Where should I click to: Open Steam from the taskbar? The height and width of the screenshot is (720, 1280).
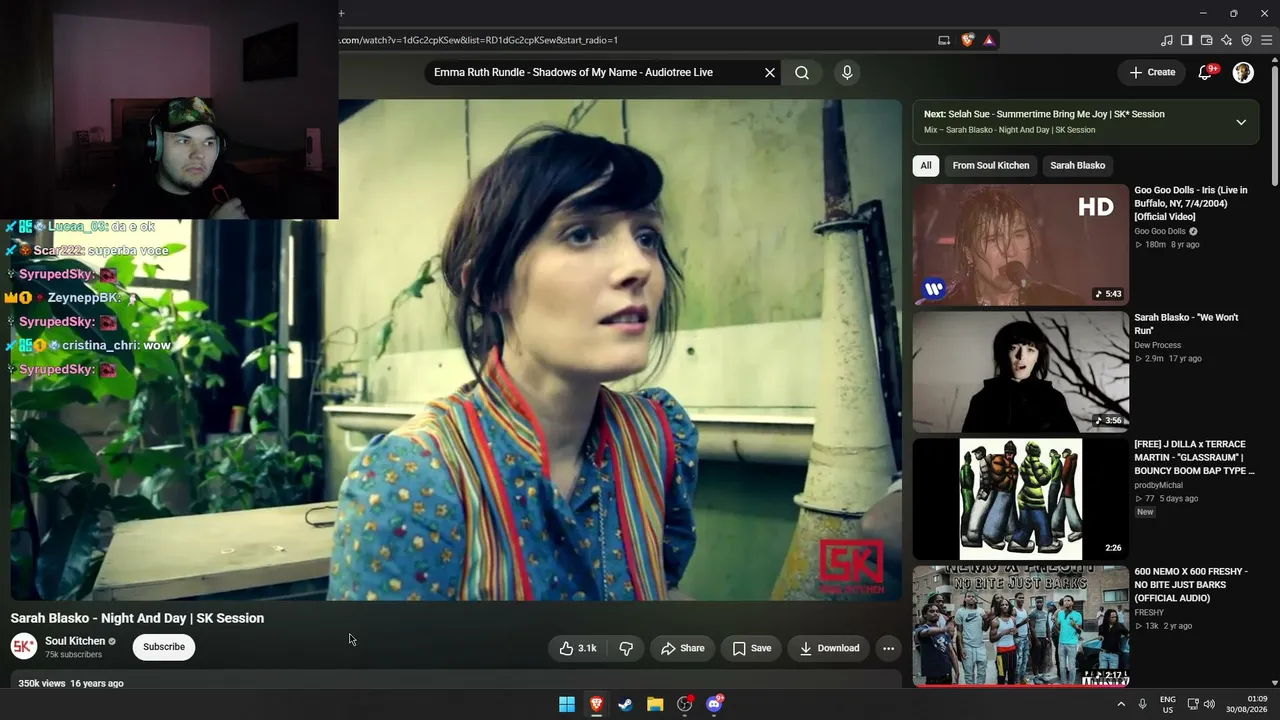pos(625,704)
